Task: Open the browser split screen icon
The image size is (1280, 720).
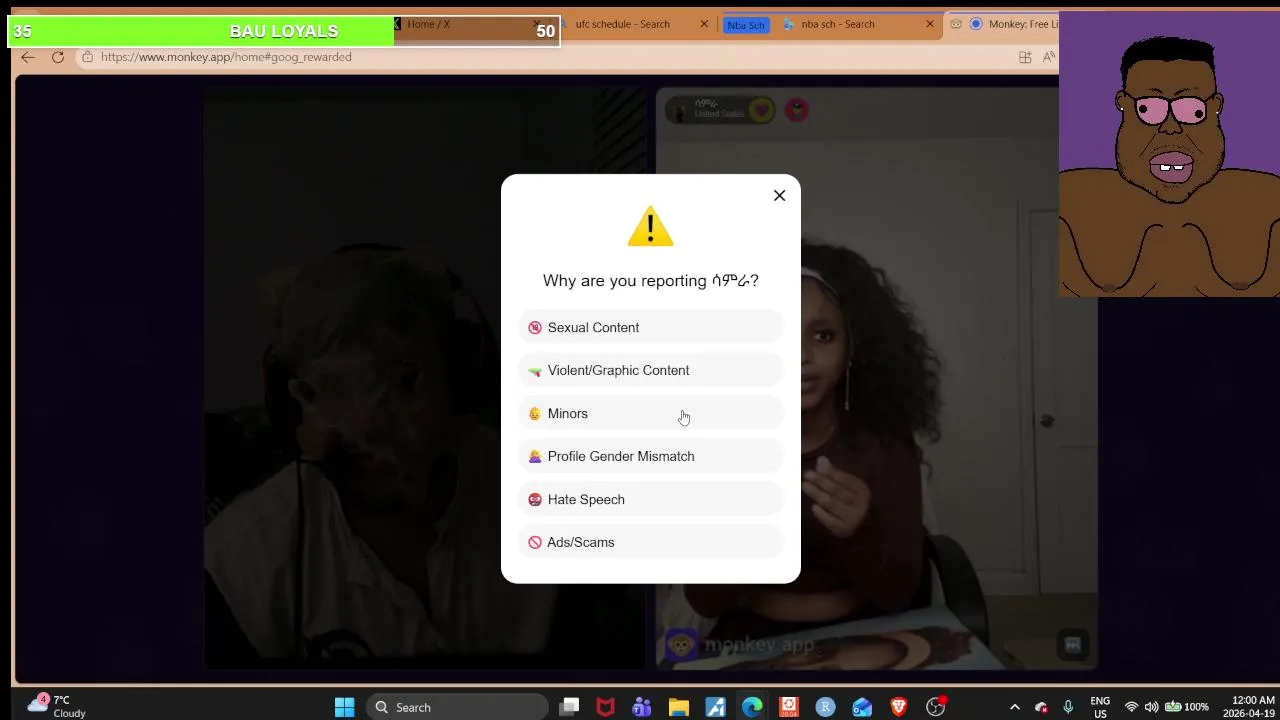Action: [x=1025, y=57]
